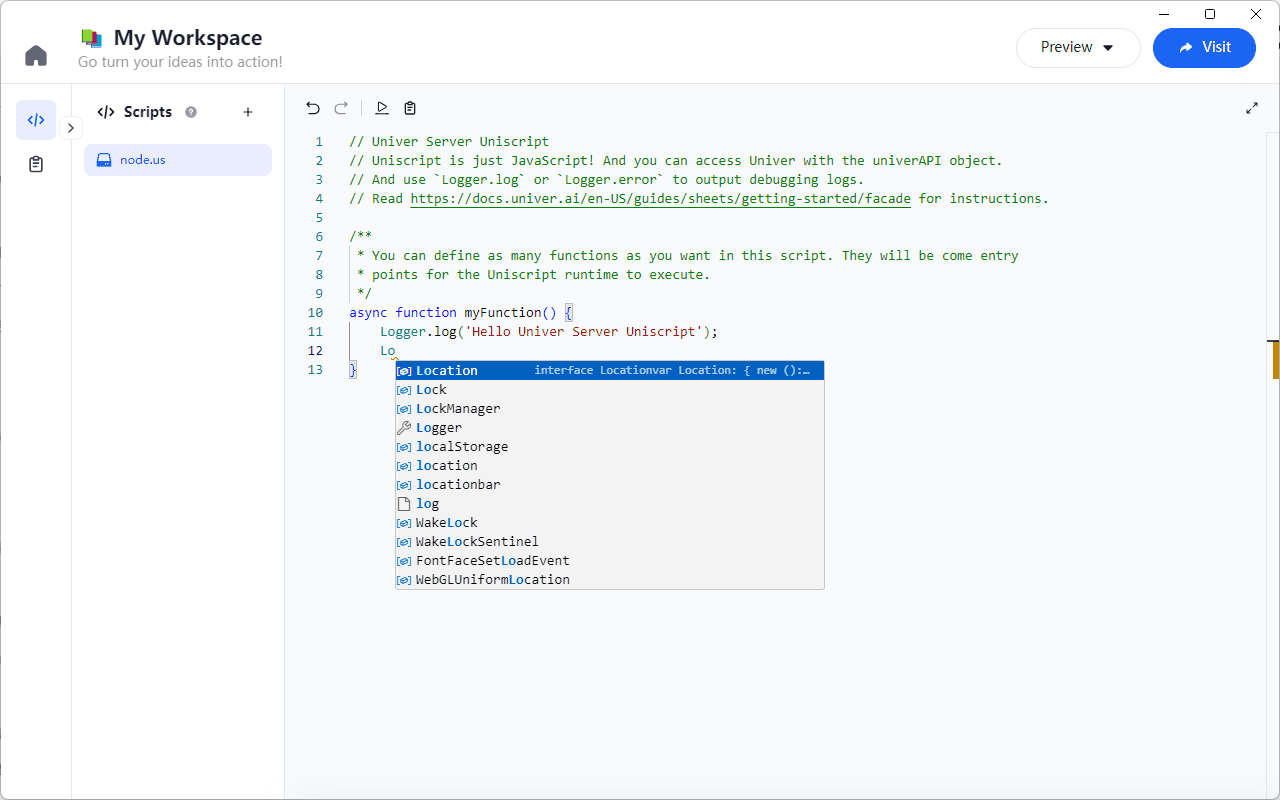
Task: Click 'Go turn your ideas into action!' subtitle
Action: (x=180, y=62)
